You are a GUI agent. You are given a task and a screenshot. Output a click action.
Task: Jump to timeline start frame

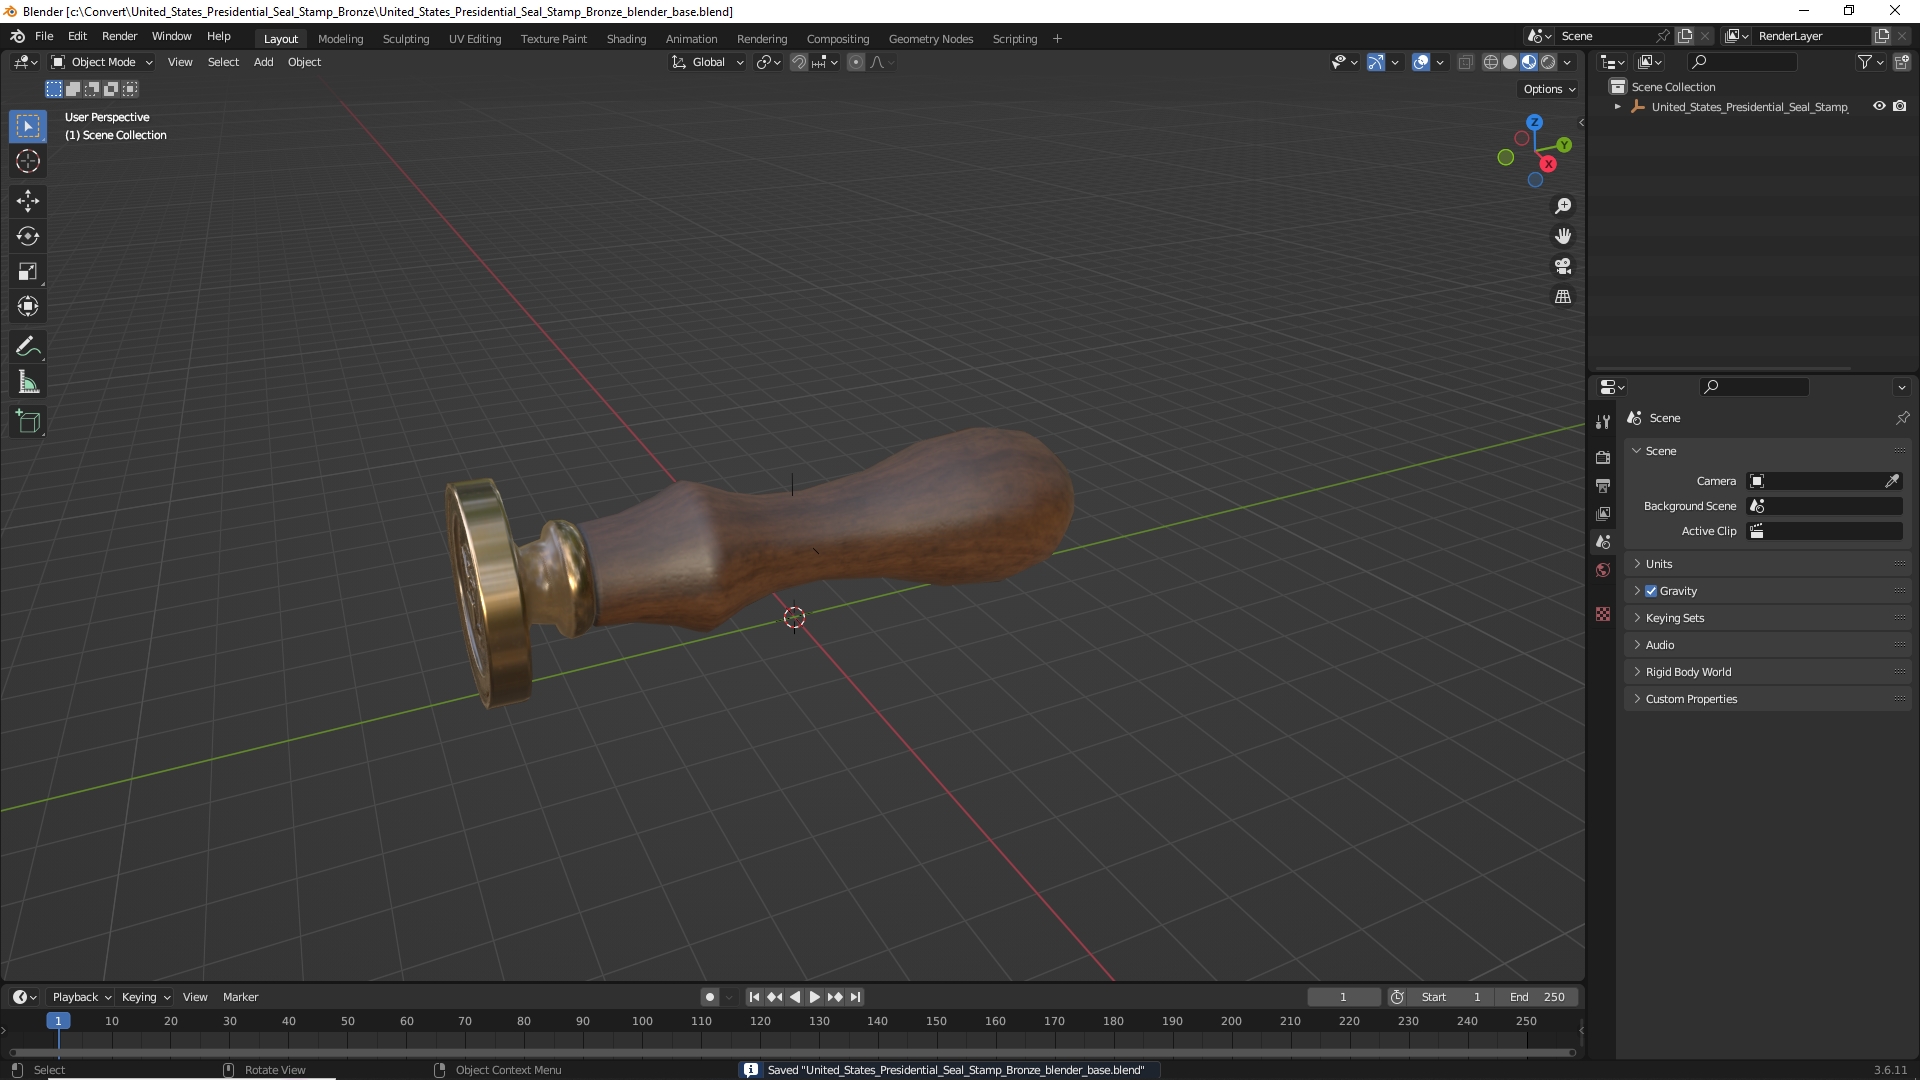pyautogui.click(x=754, y=997)
